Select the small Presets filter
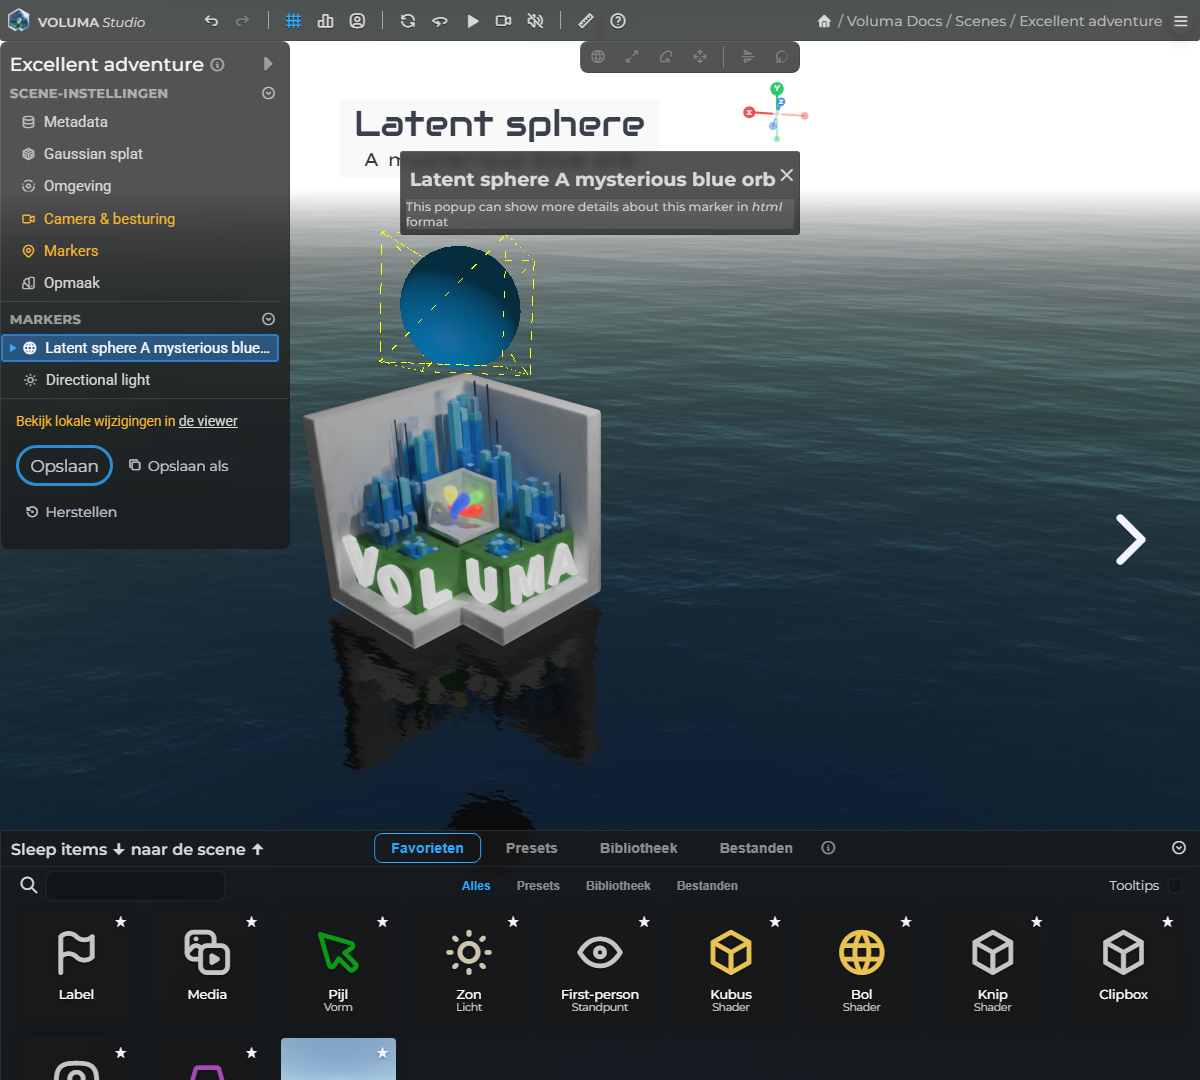The image size is (1200, 1080). tap(538, 886)
